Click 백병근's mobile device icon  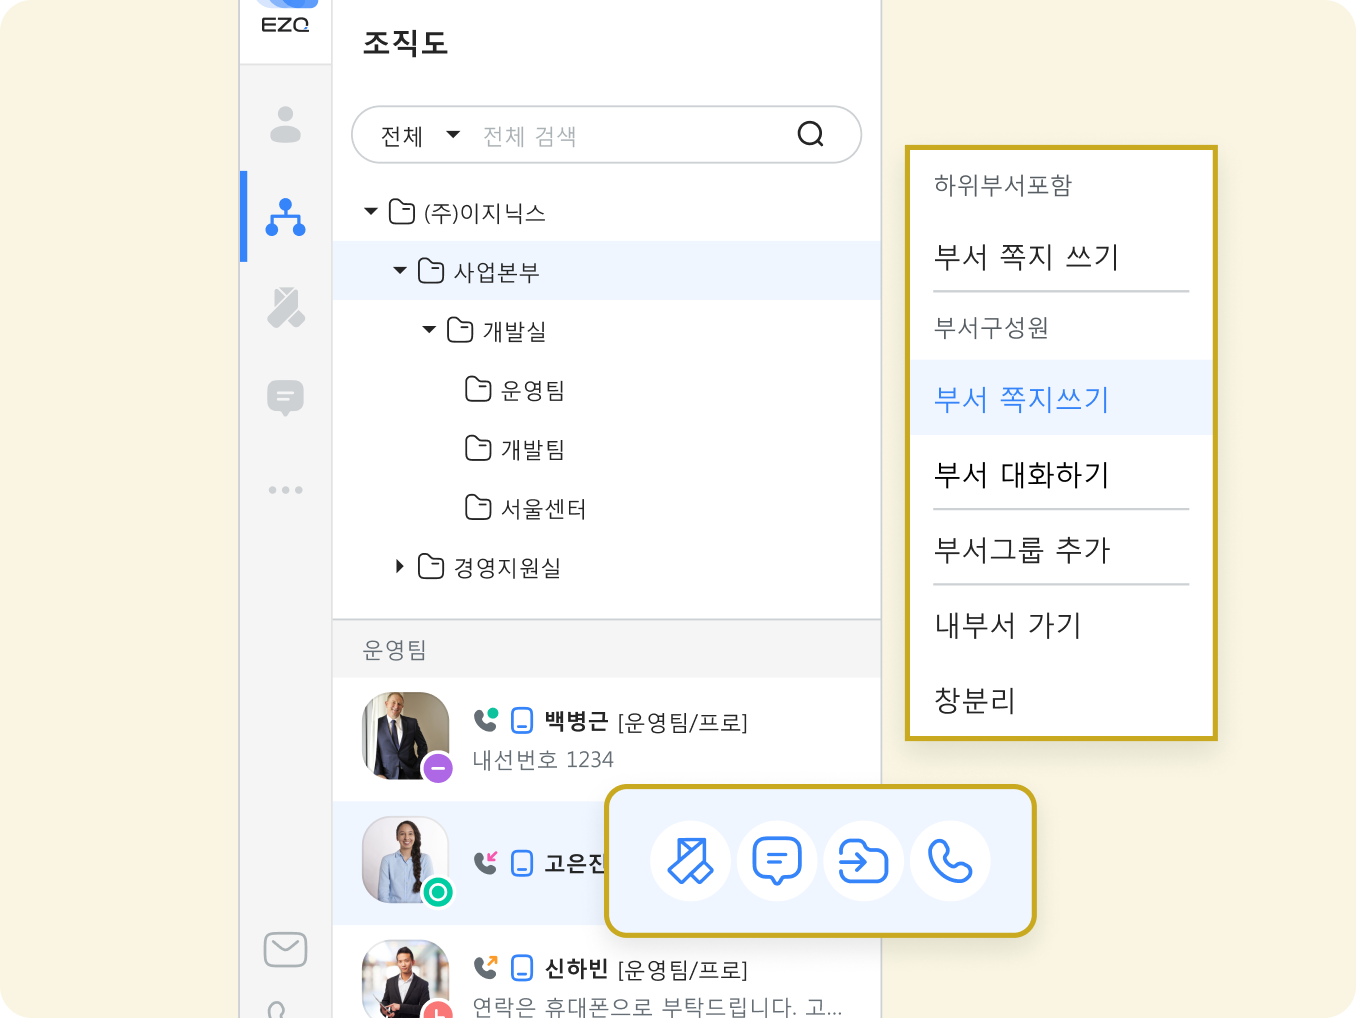522,720
